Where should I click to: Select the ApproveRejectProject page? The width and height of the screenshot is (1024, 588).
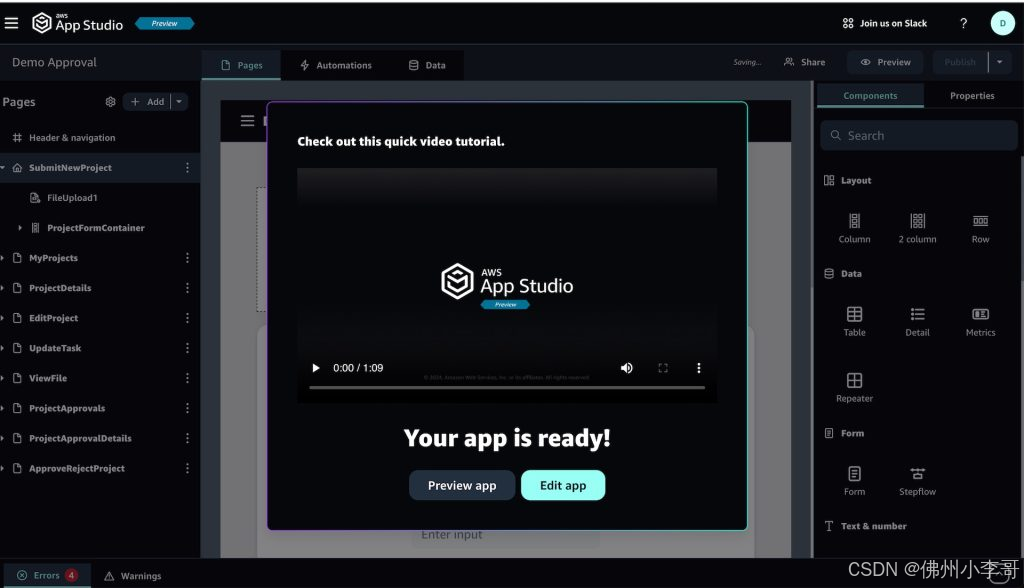pos(76,468)
